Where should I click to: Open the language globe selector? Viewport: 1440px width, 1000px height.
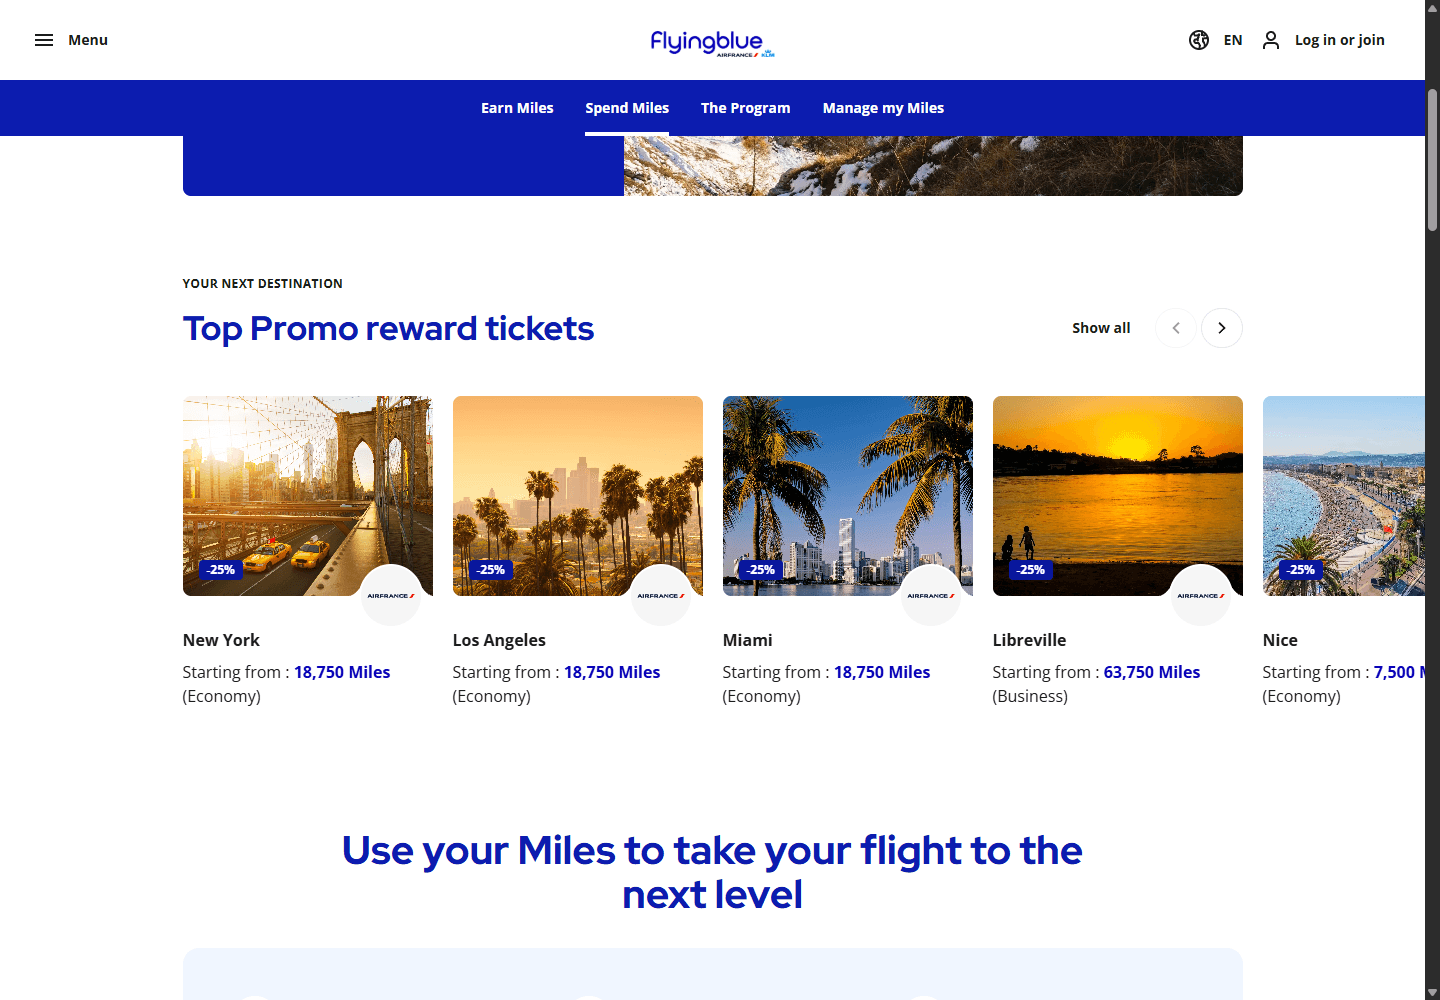point(1199,40)
